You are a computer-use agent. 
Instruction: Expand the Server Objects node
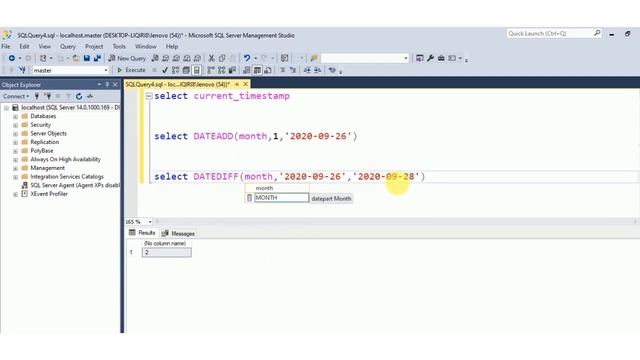pyautogui.click(x=16, y=133)
